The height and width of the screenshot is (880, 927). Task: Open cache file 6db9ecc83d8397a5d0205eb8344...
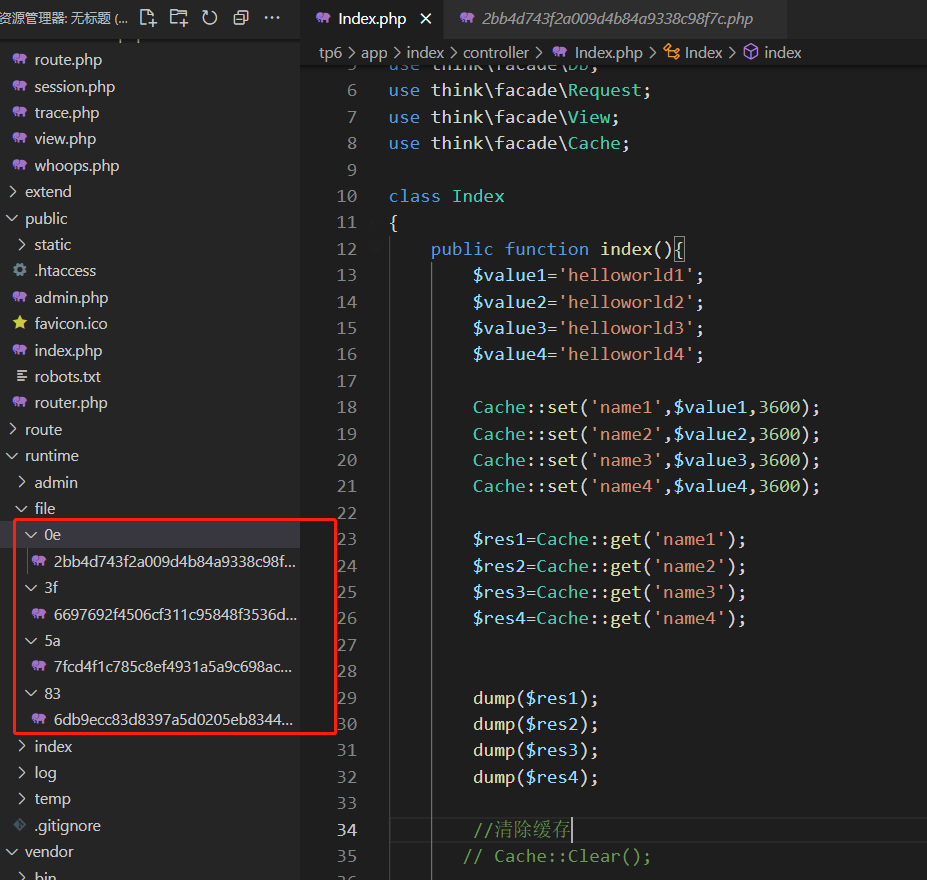point(173,720)
